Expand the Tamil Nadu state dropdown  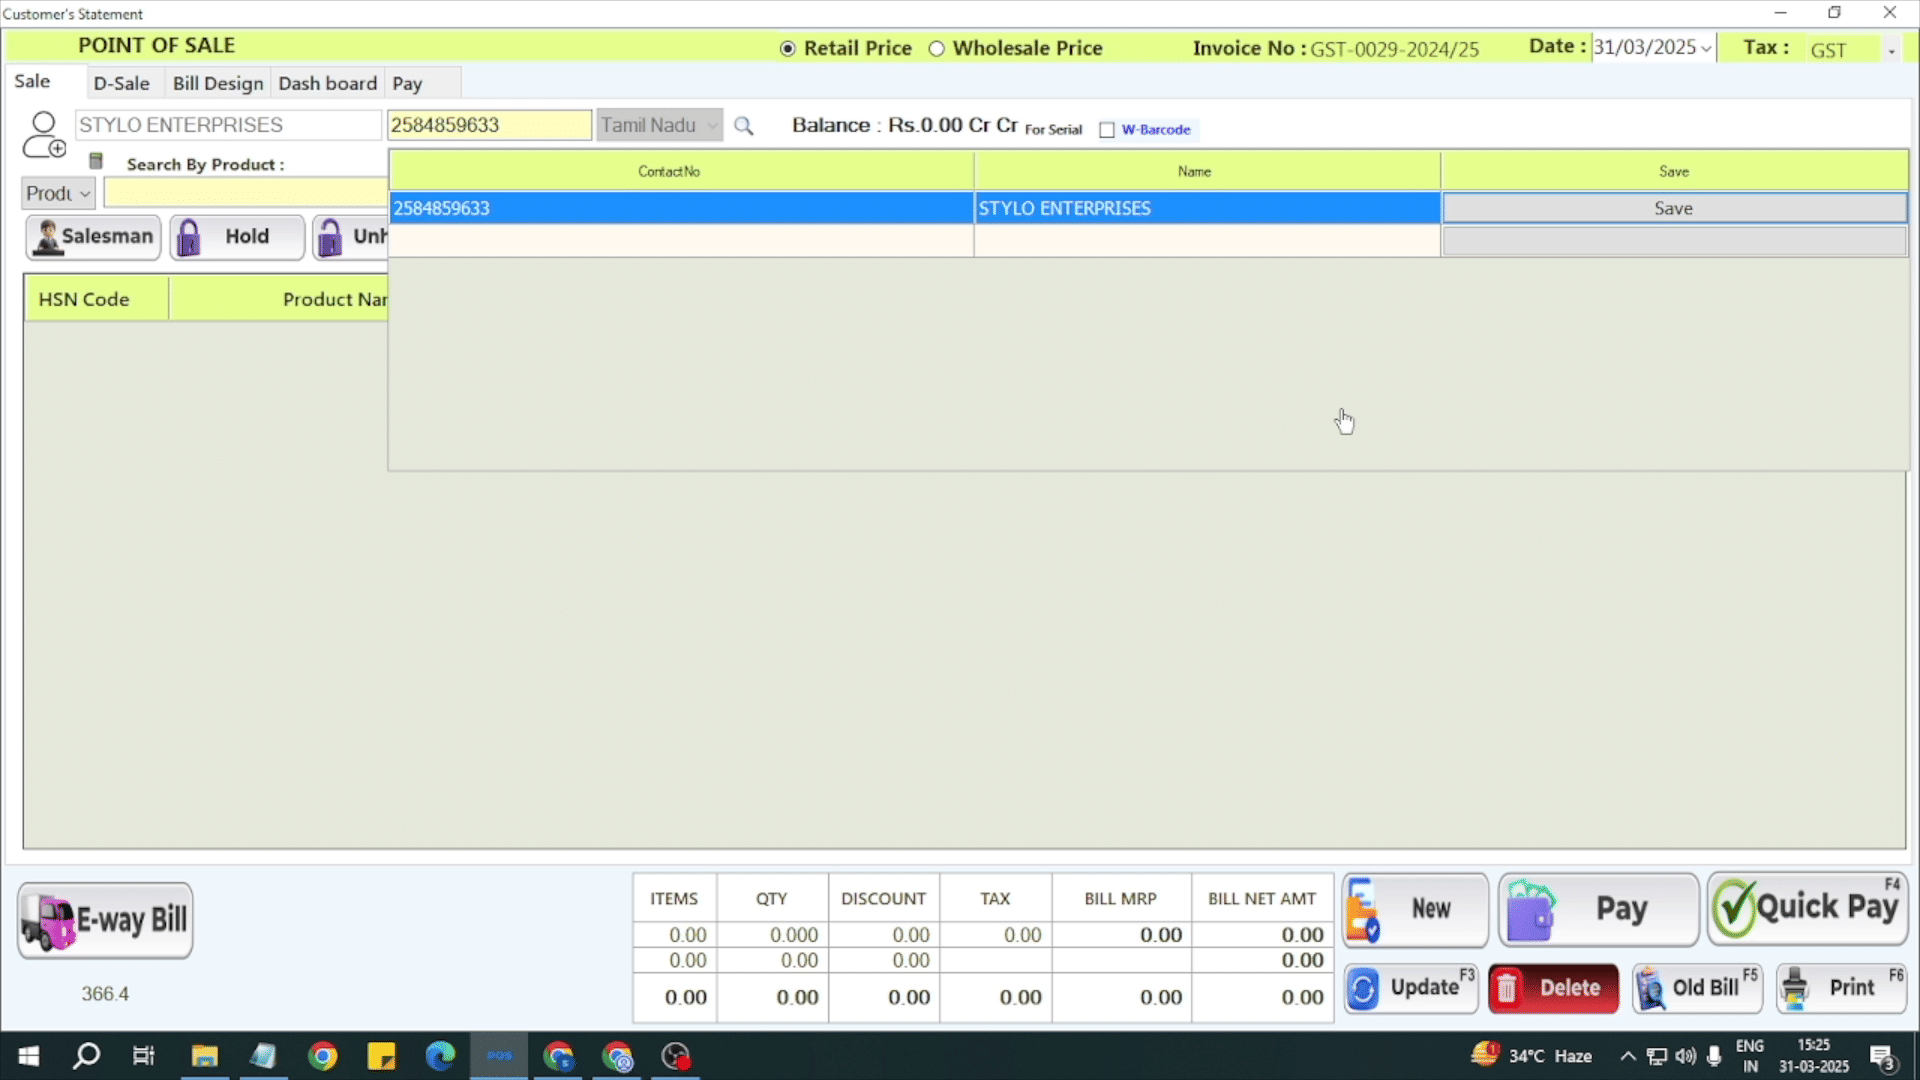pyautogui.click(x=711, y=126)
